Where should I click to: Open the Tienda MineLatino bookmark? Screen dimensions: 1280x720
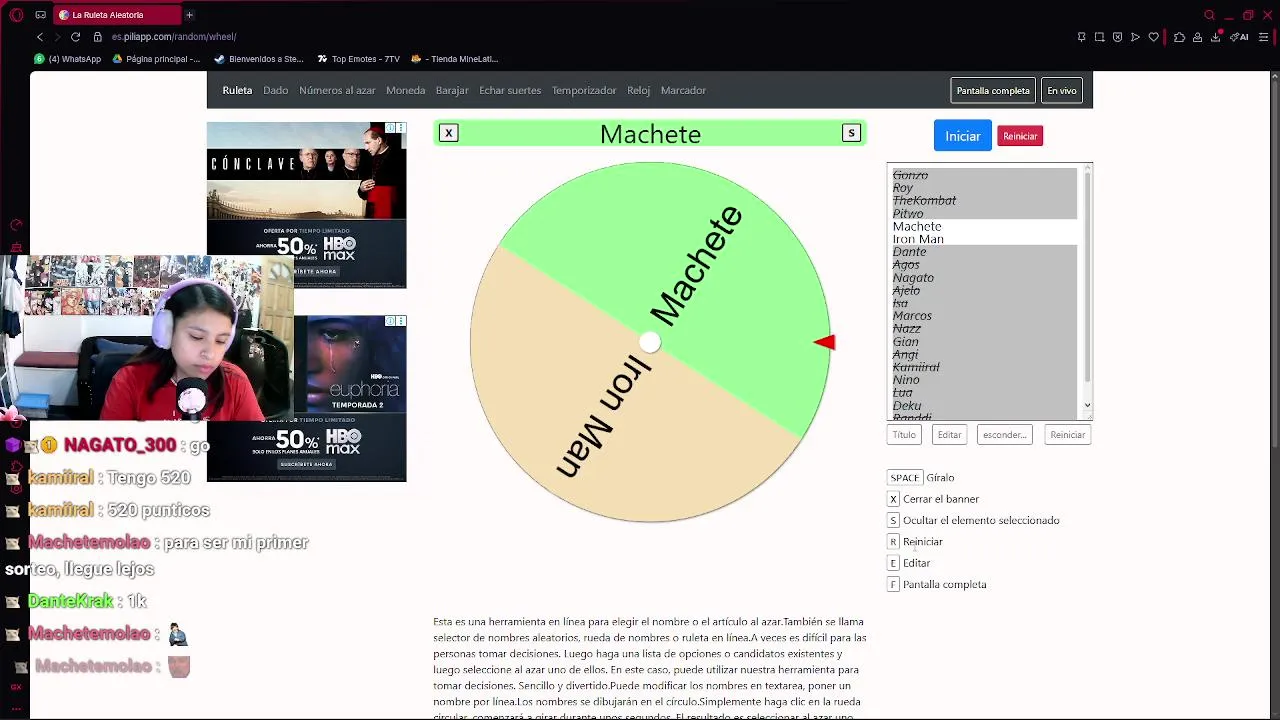pyautogui.click(x=454, y=59)
